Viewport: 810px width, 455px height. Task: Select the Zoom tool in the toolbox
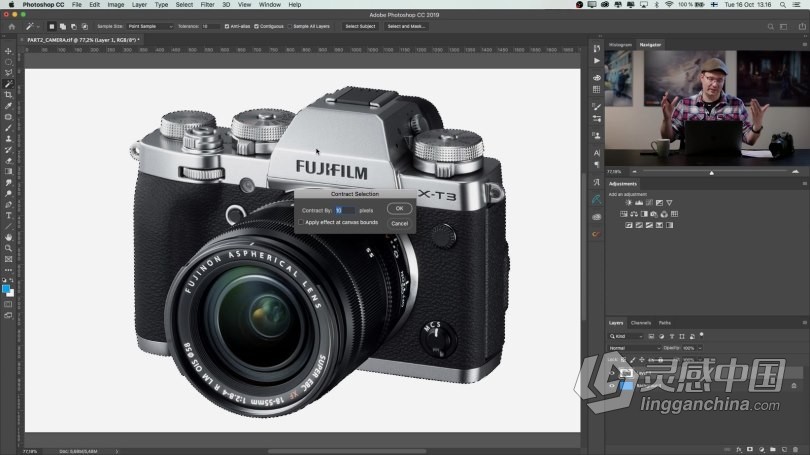pos(8,248)
